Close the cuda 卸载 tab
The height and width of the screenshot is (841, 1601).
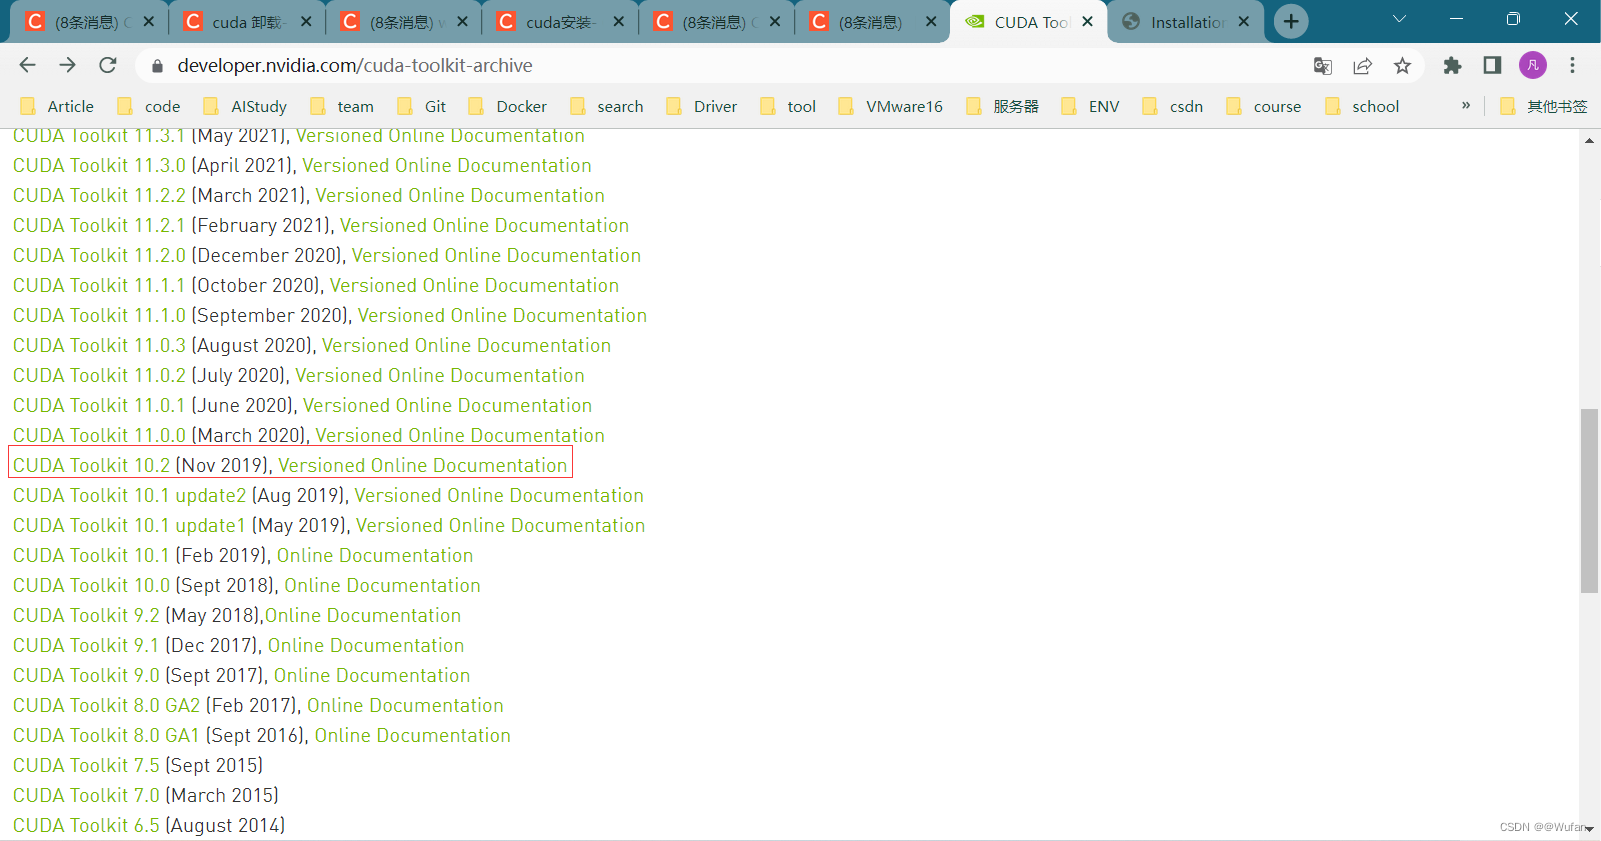pos(306,21)
